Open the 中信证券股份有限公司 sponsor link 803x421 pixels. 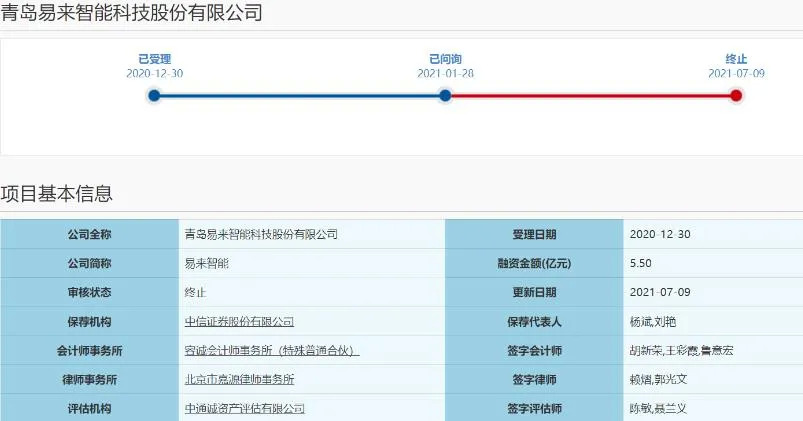tap(239, 321)
